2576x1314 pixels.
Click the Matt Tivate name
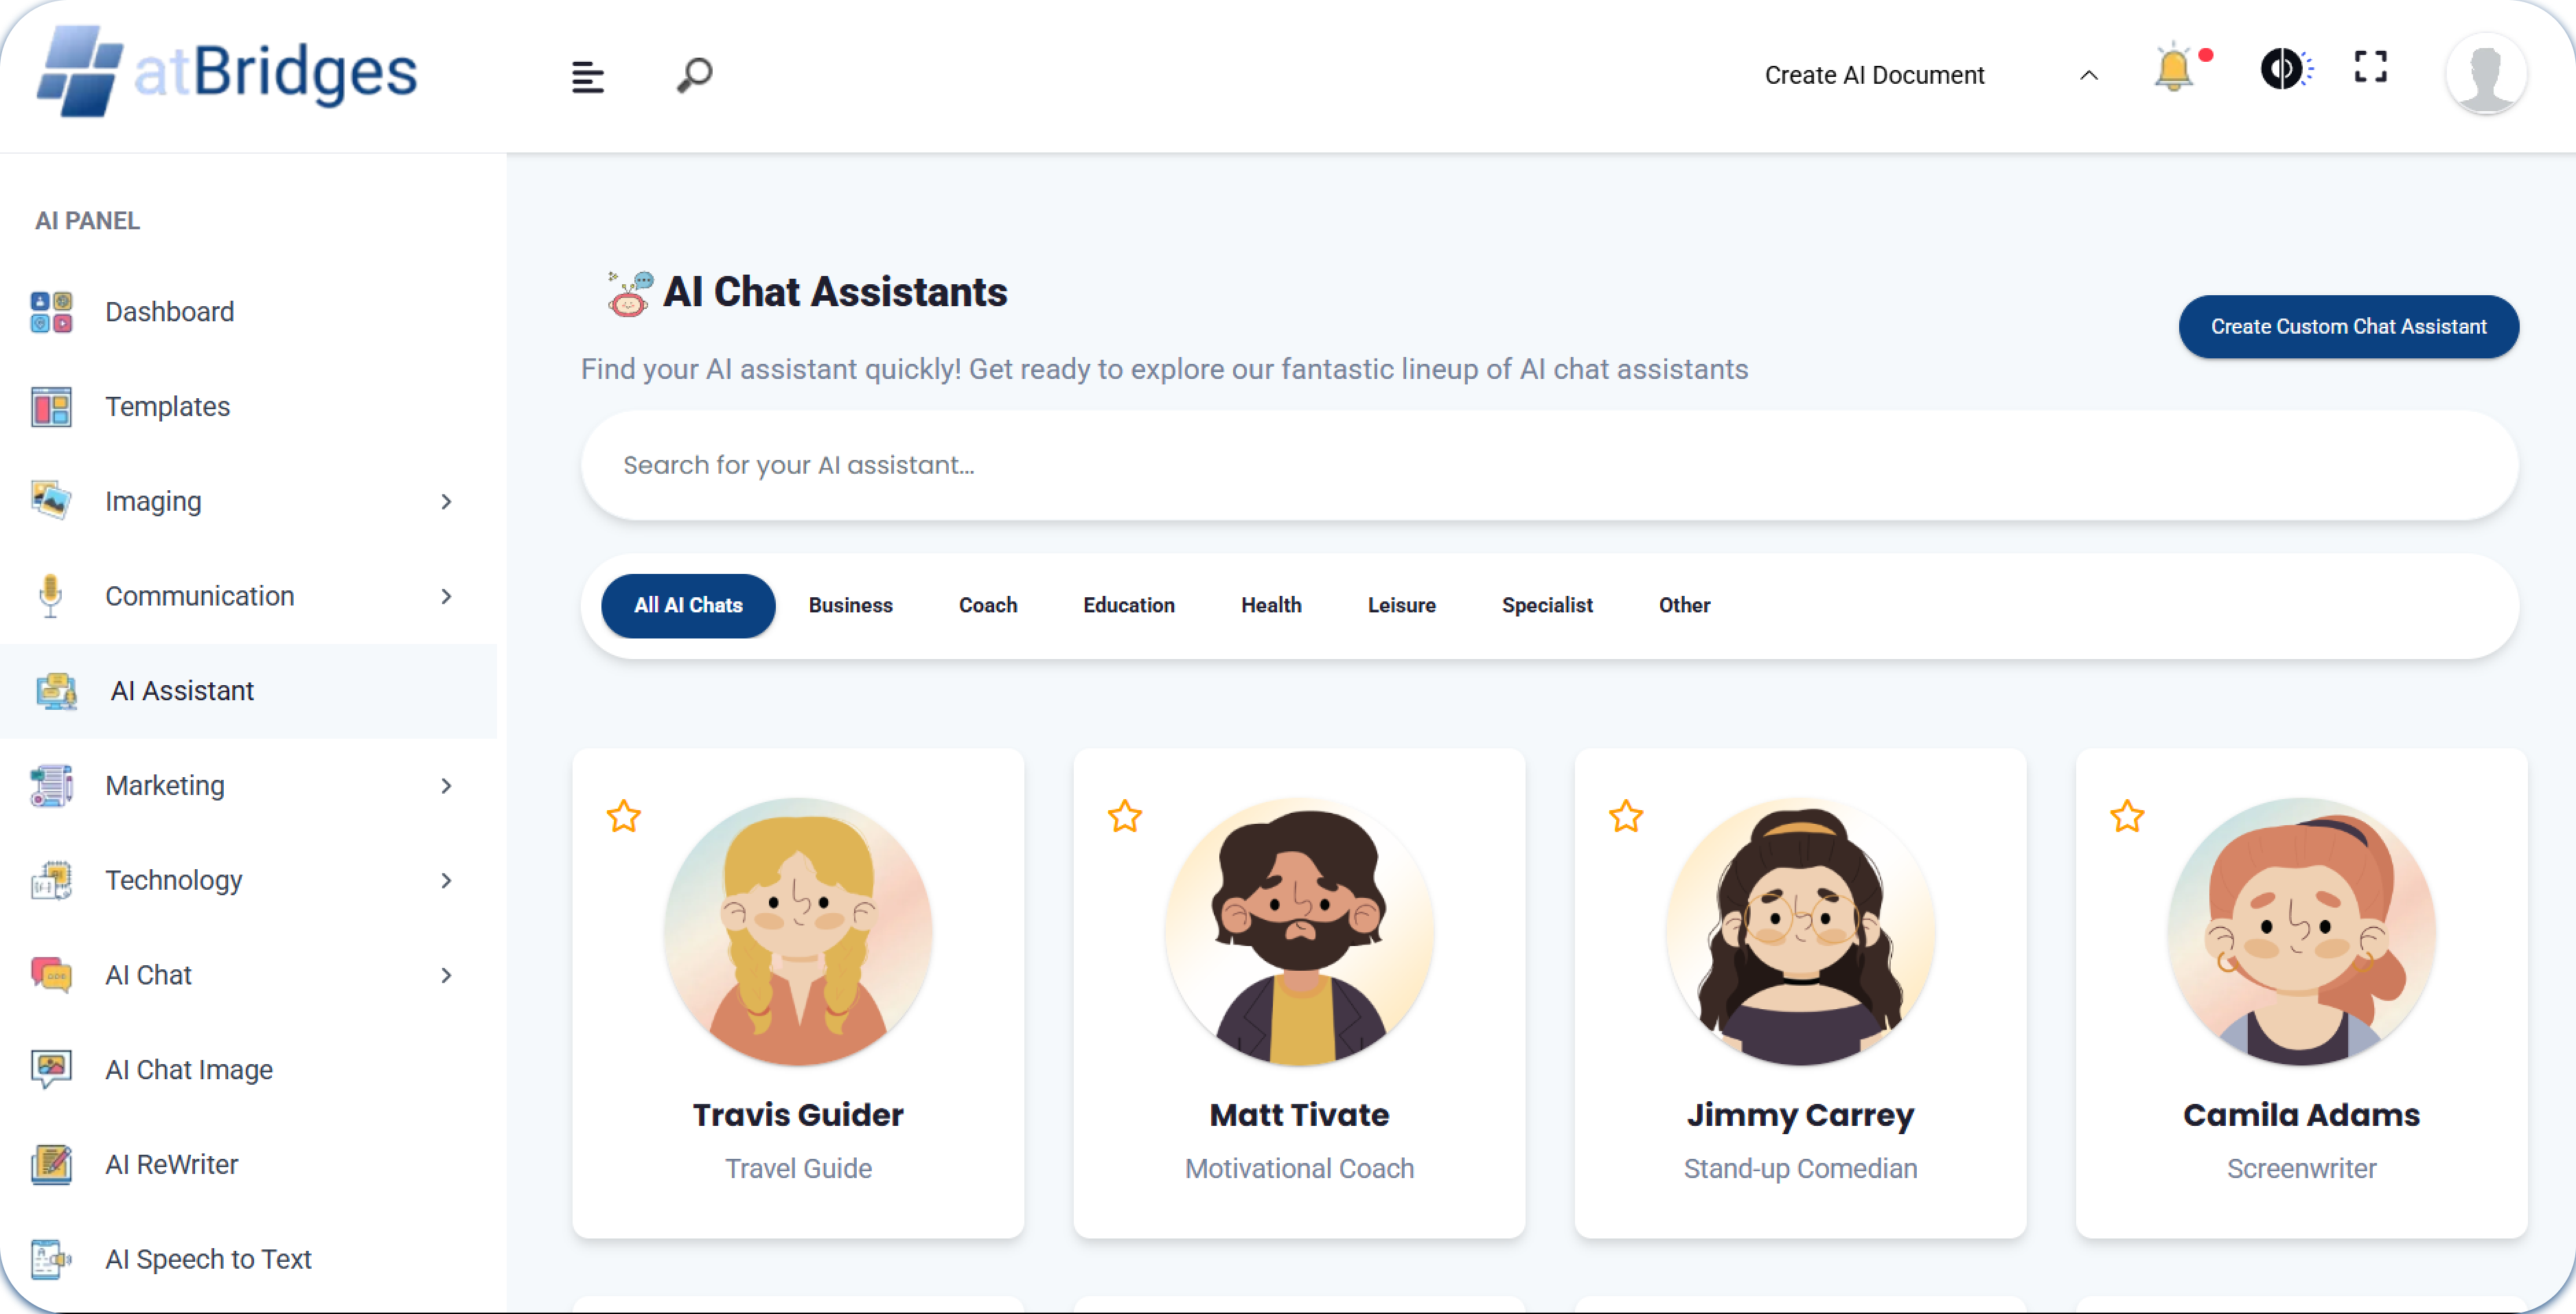1299,1115
